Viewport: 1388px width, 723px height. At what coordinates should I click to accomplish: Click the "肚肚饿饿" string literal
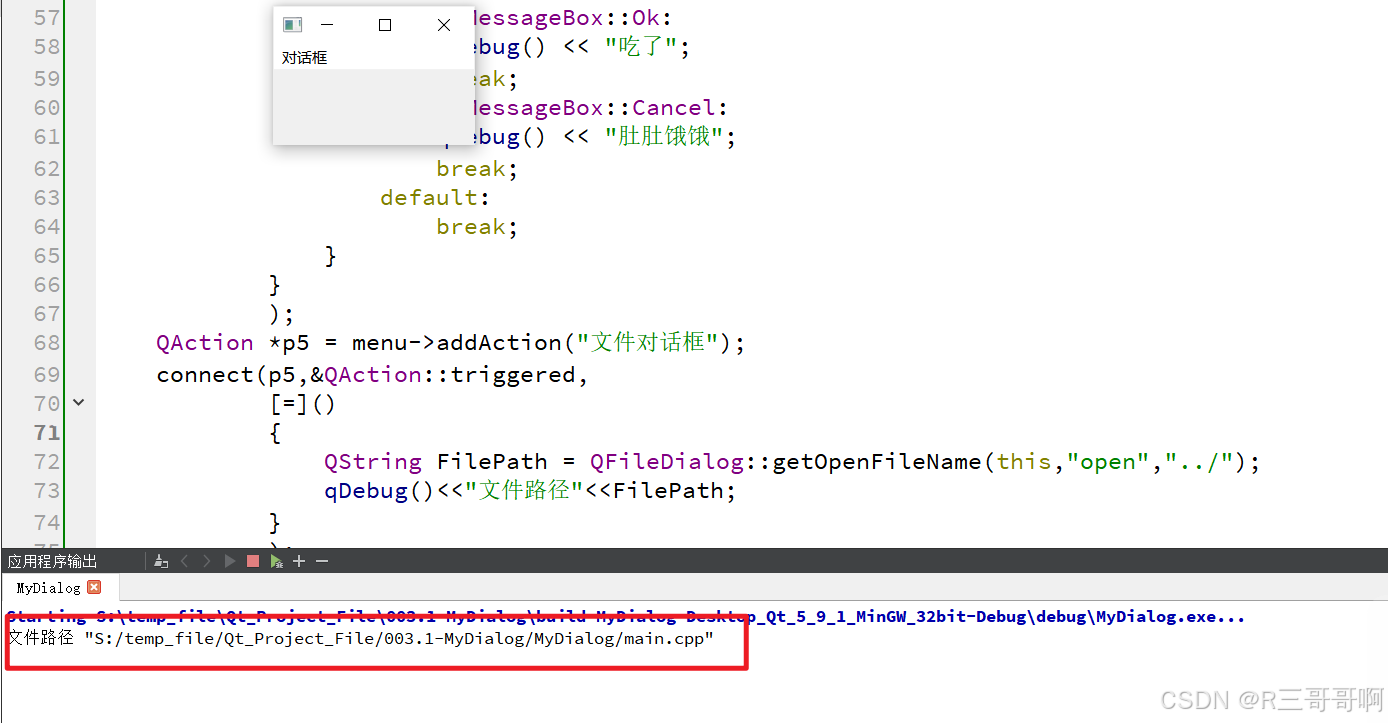coord(664,136)
